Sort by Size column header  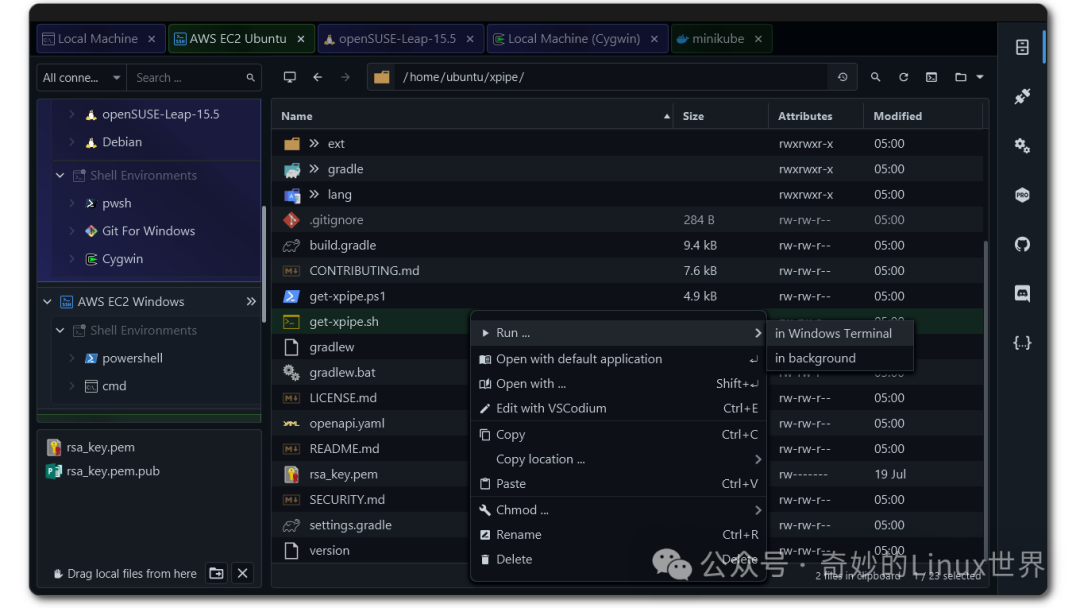721,116
